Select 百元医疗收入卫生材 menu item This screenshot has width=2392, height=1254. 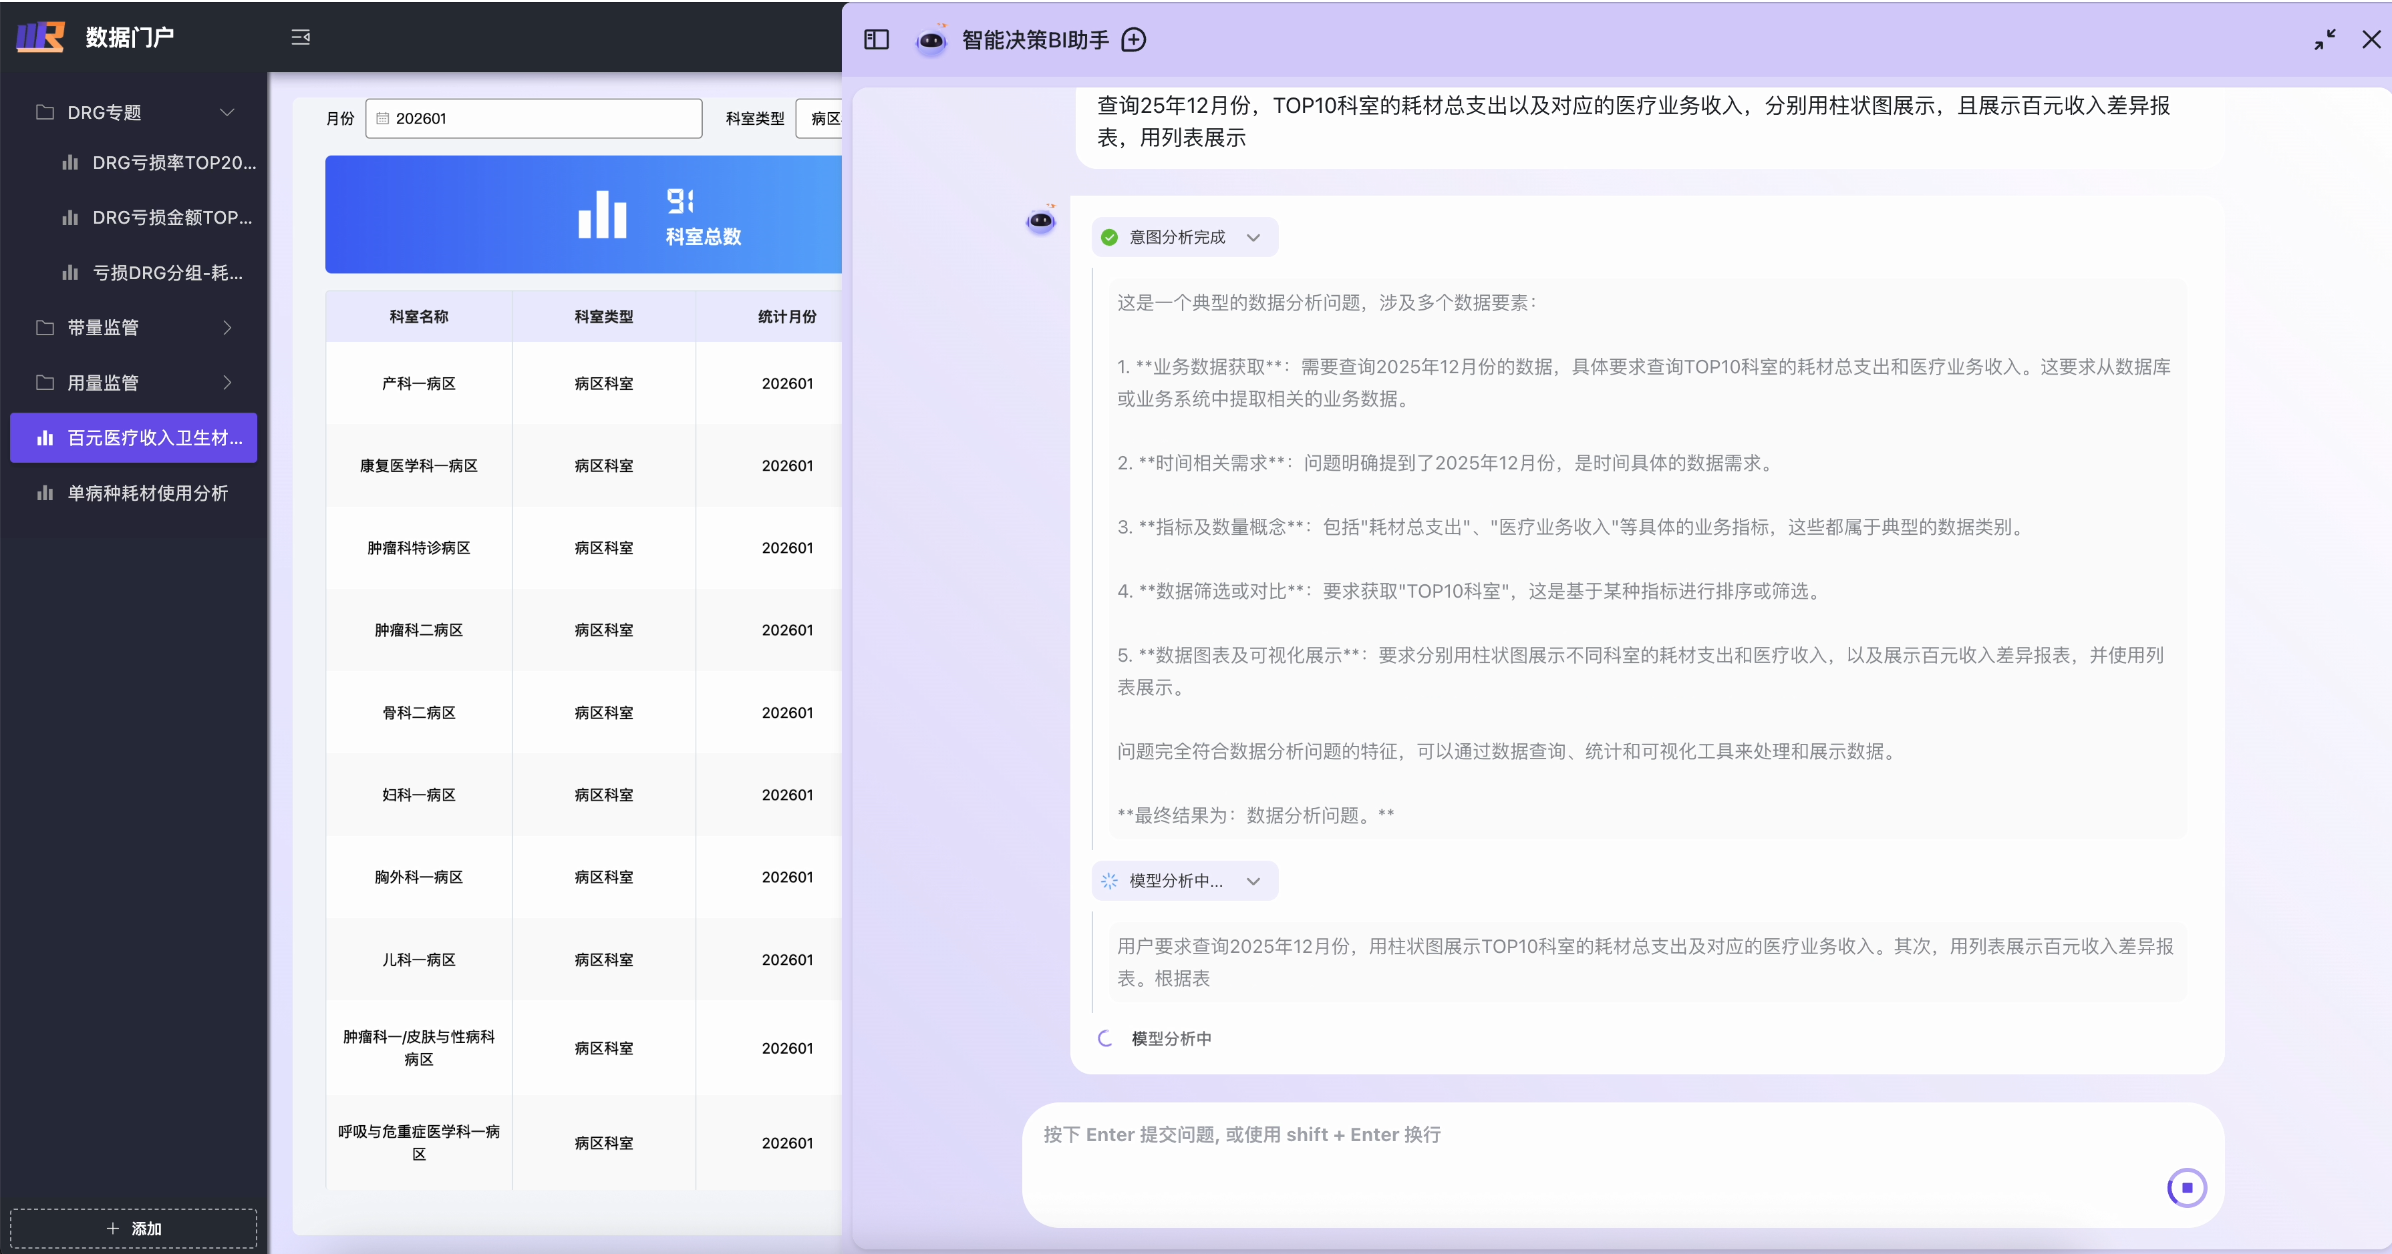click(x=134, y=438)
